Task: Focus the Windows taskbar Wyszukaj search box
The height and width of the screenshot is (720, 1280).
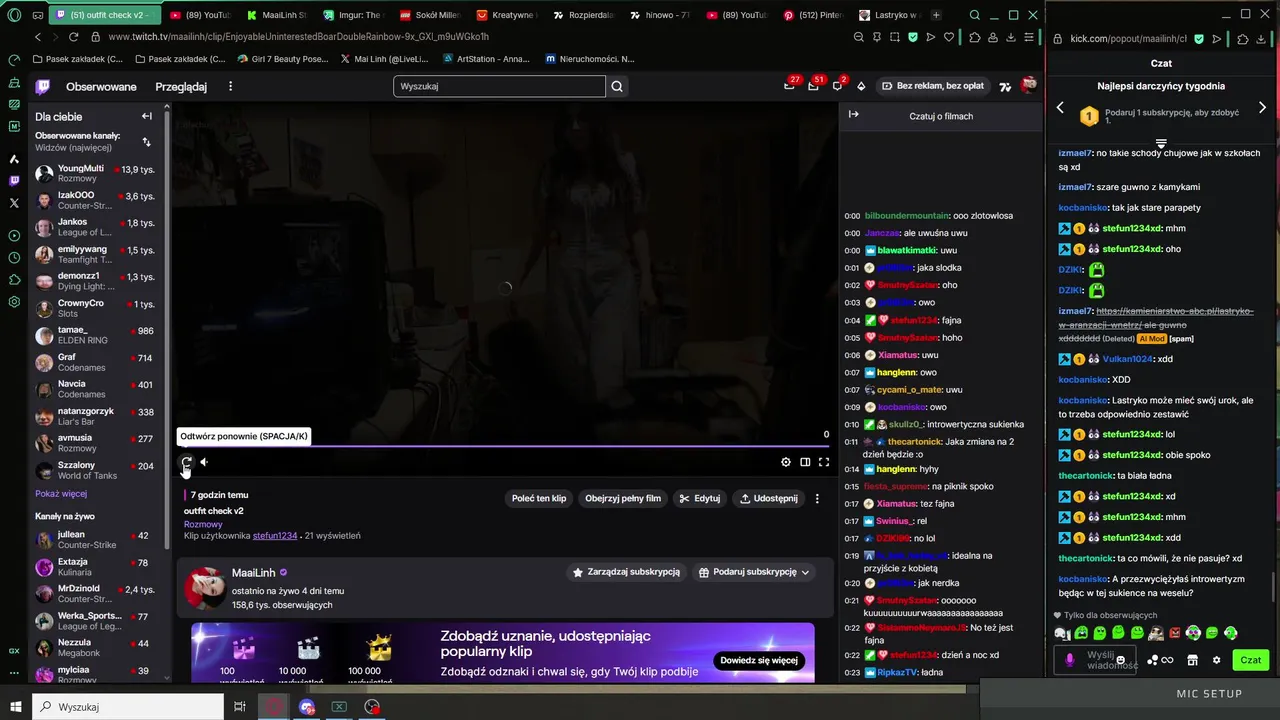Action: (x=130, y=707)
